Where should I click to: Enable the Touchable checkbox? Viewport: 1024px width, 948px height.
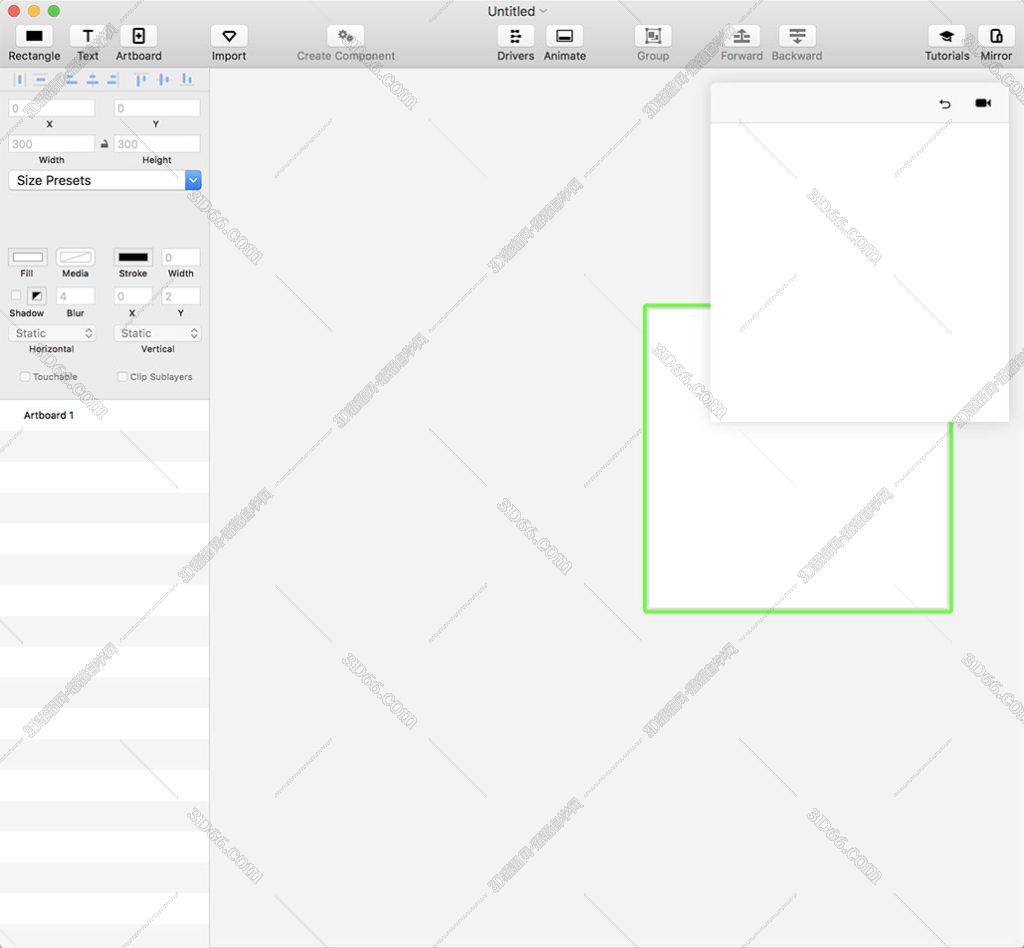(25, 377)
